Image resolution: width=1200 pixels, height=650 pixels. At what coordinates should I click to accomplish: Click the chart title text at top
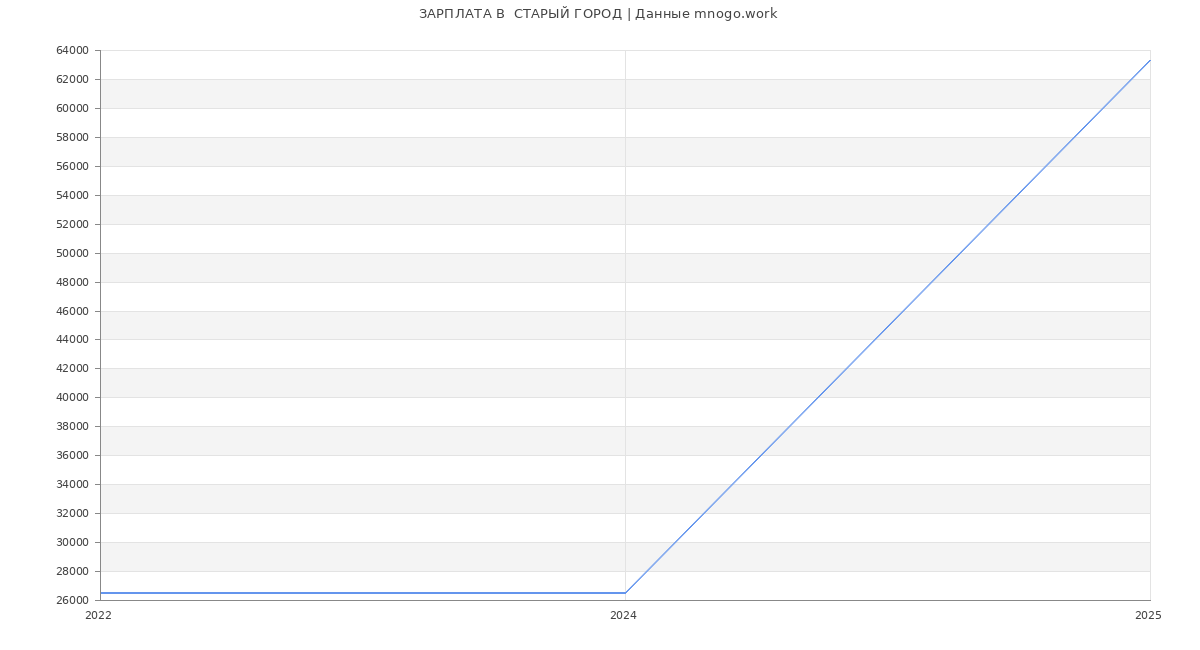(x=598, y=14)
